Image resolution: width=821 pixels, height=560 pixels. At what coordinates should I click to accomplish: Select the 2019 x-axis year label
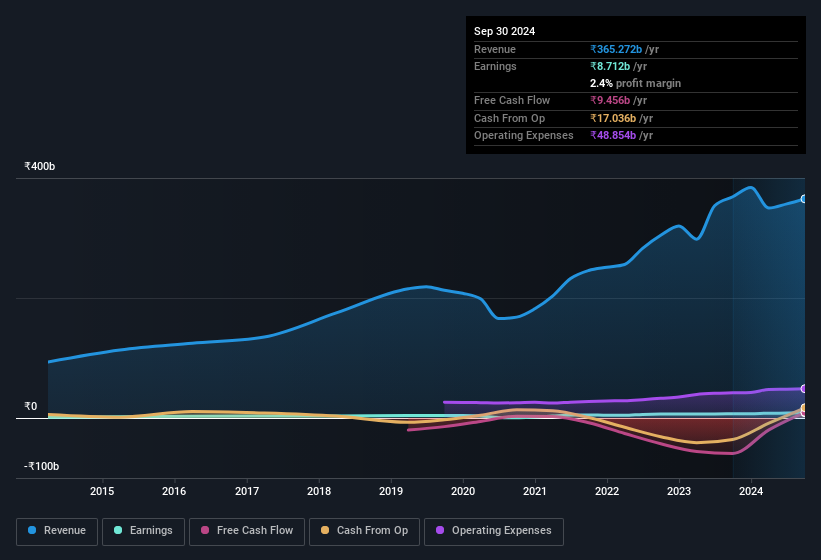[391, 491]
